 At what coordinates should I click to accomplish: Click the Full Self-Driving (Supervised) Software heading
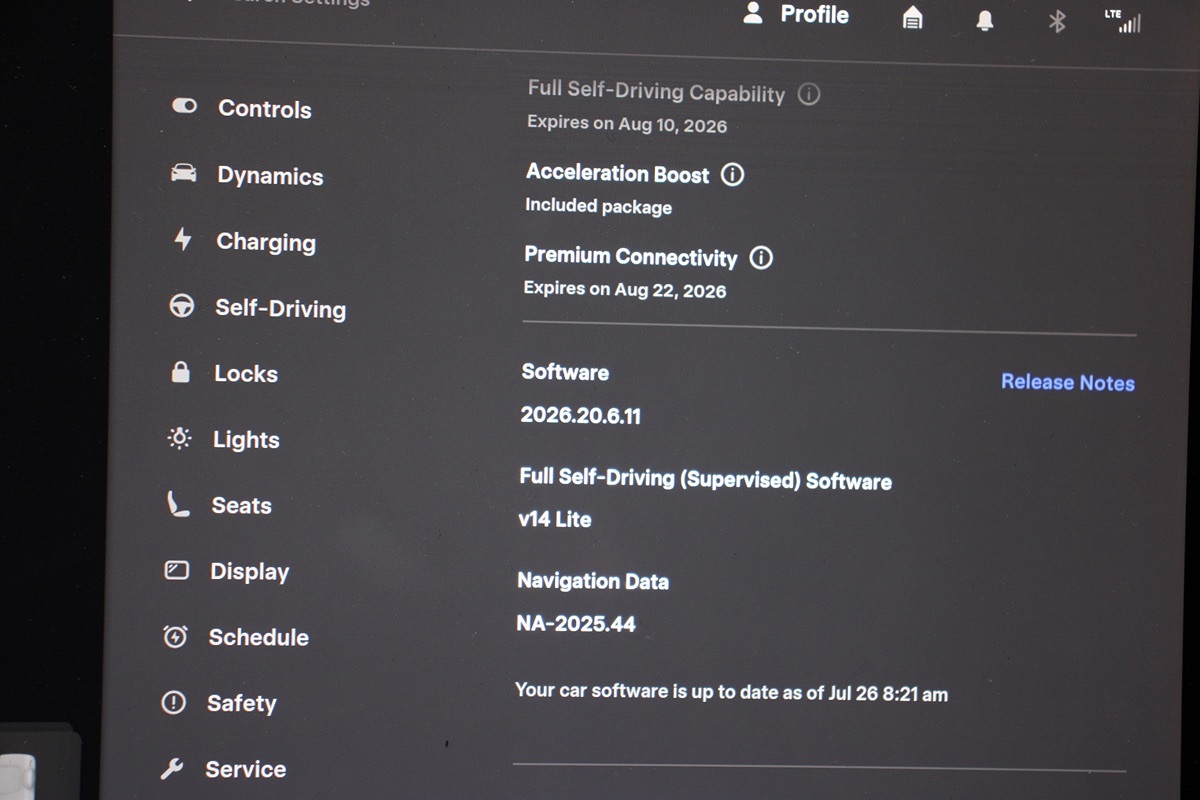click(705, 479)
